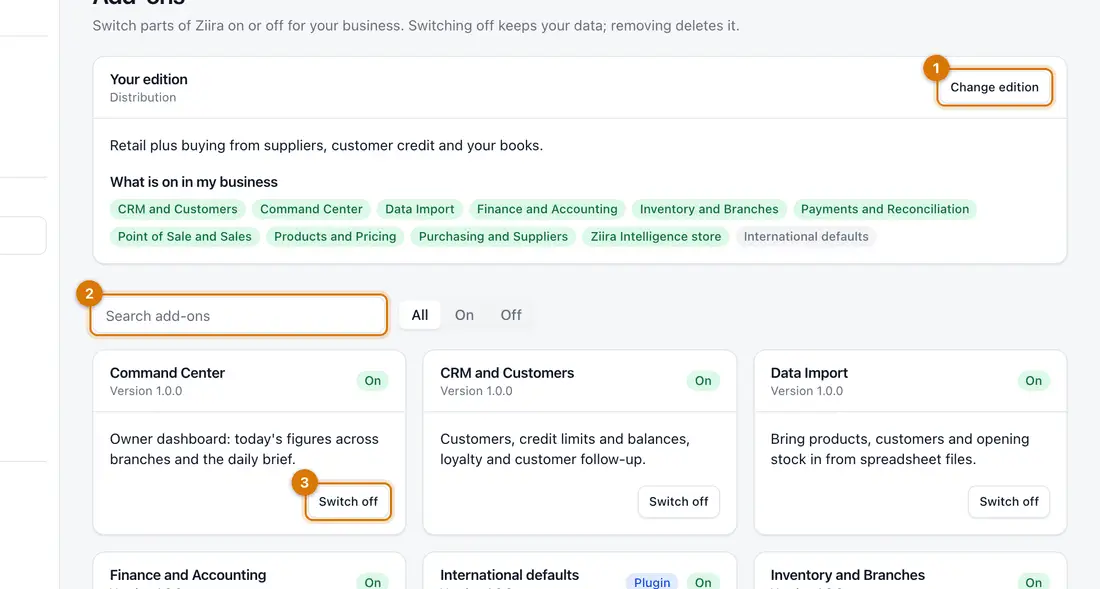Click the CRM and Customers green chip
This screenshot has width=1100, height=589.
(x=177, y=209)
